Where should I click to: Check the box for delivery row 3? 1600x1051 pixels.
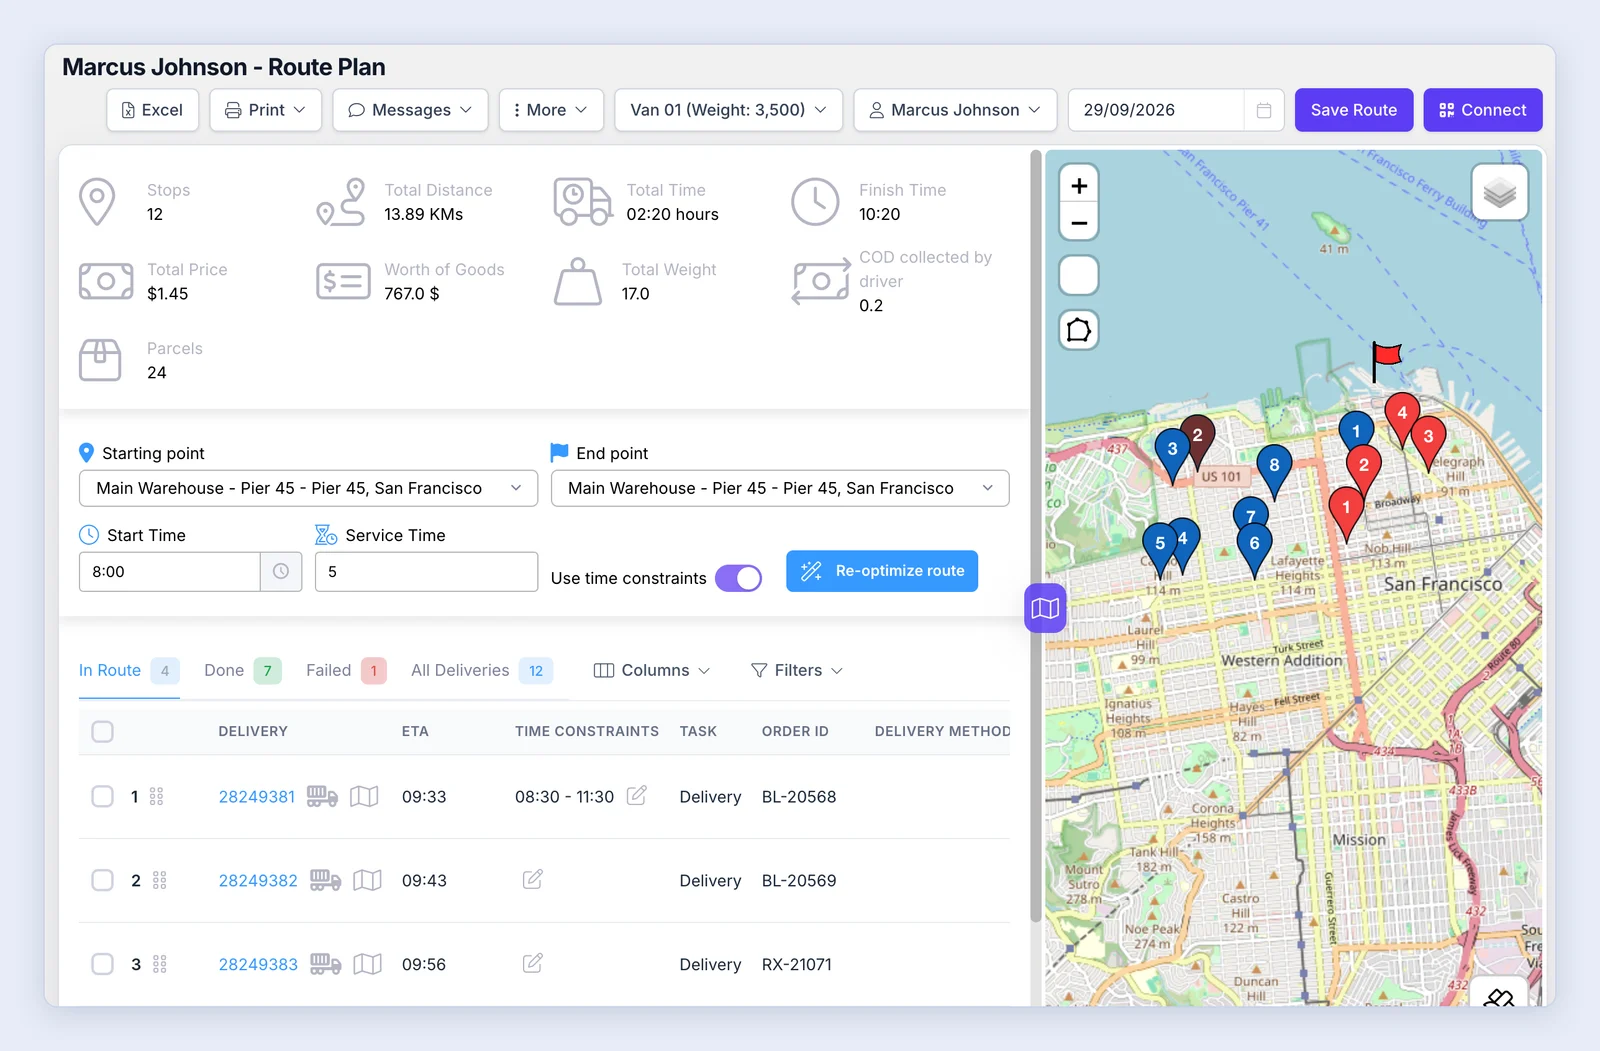click(102, 964)
